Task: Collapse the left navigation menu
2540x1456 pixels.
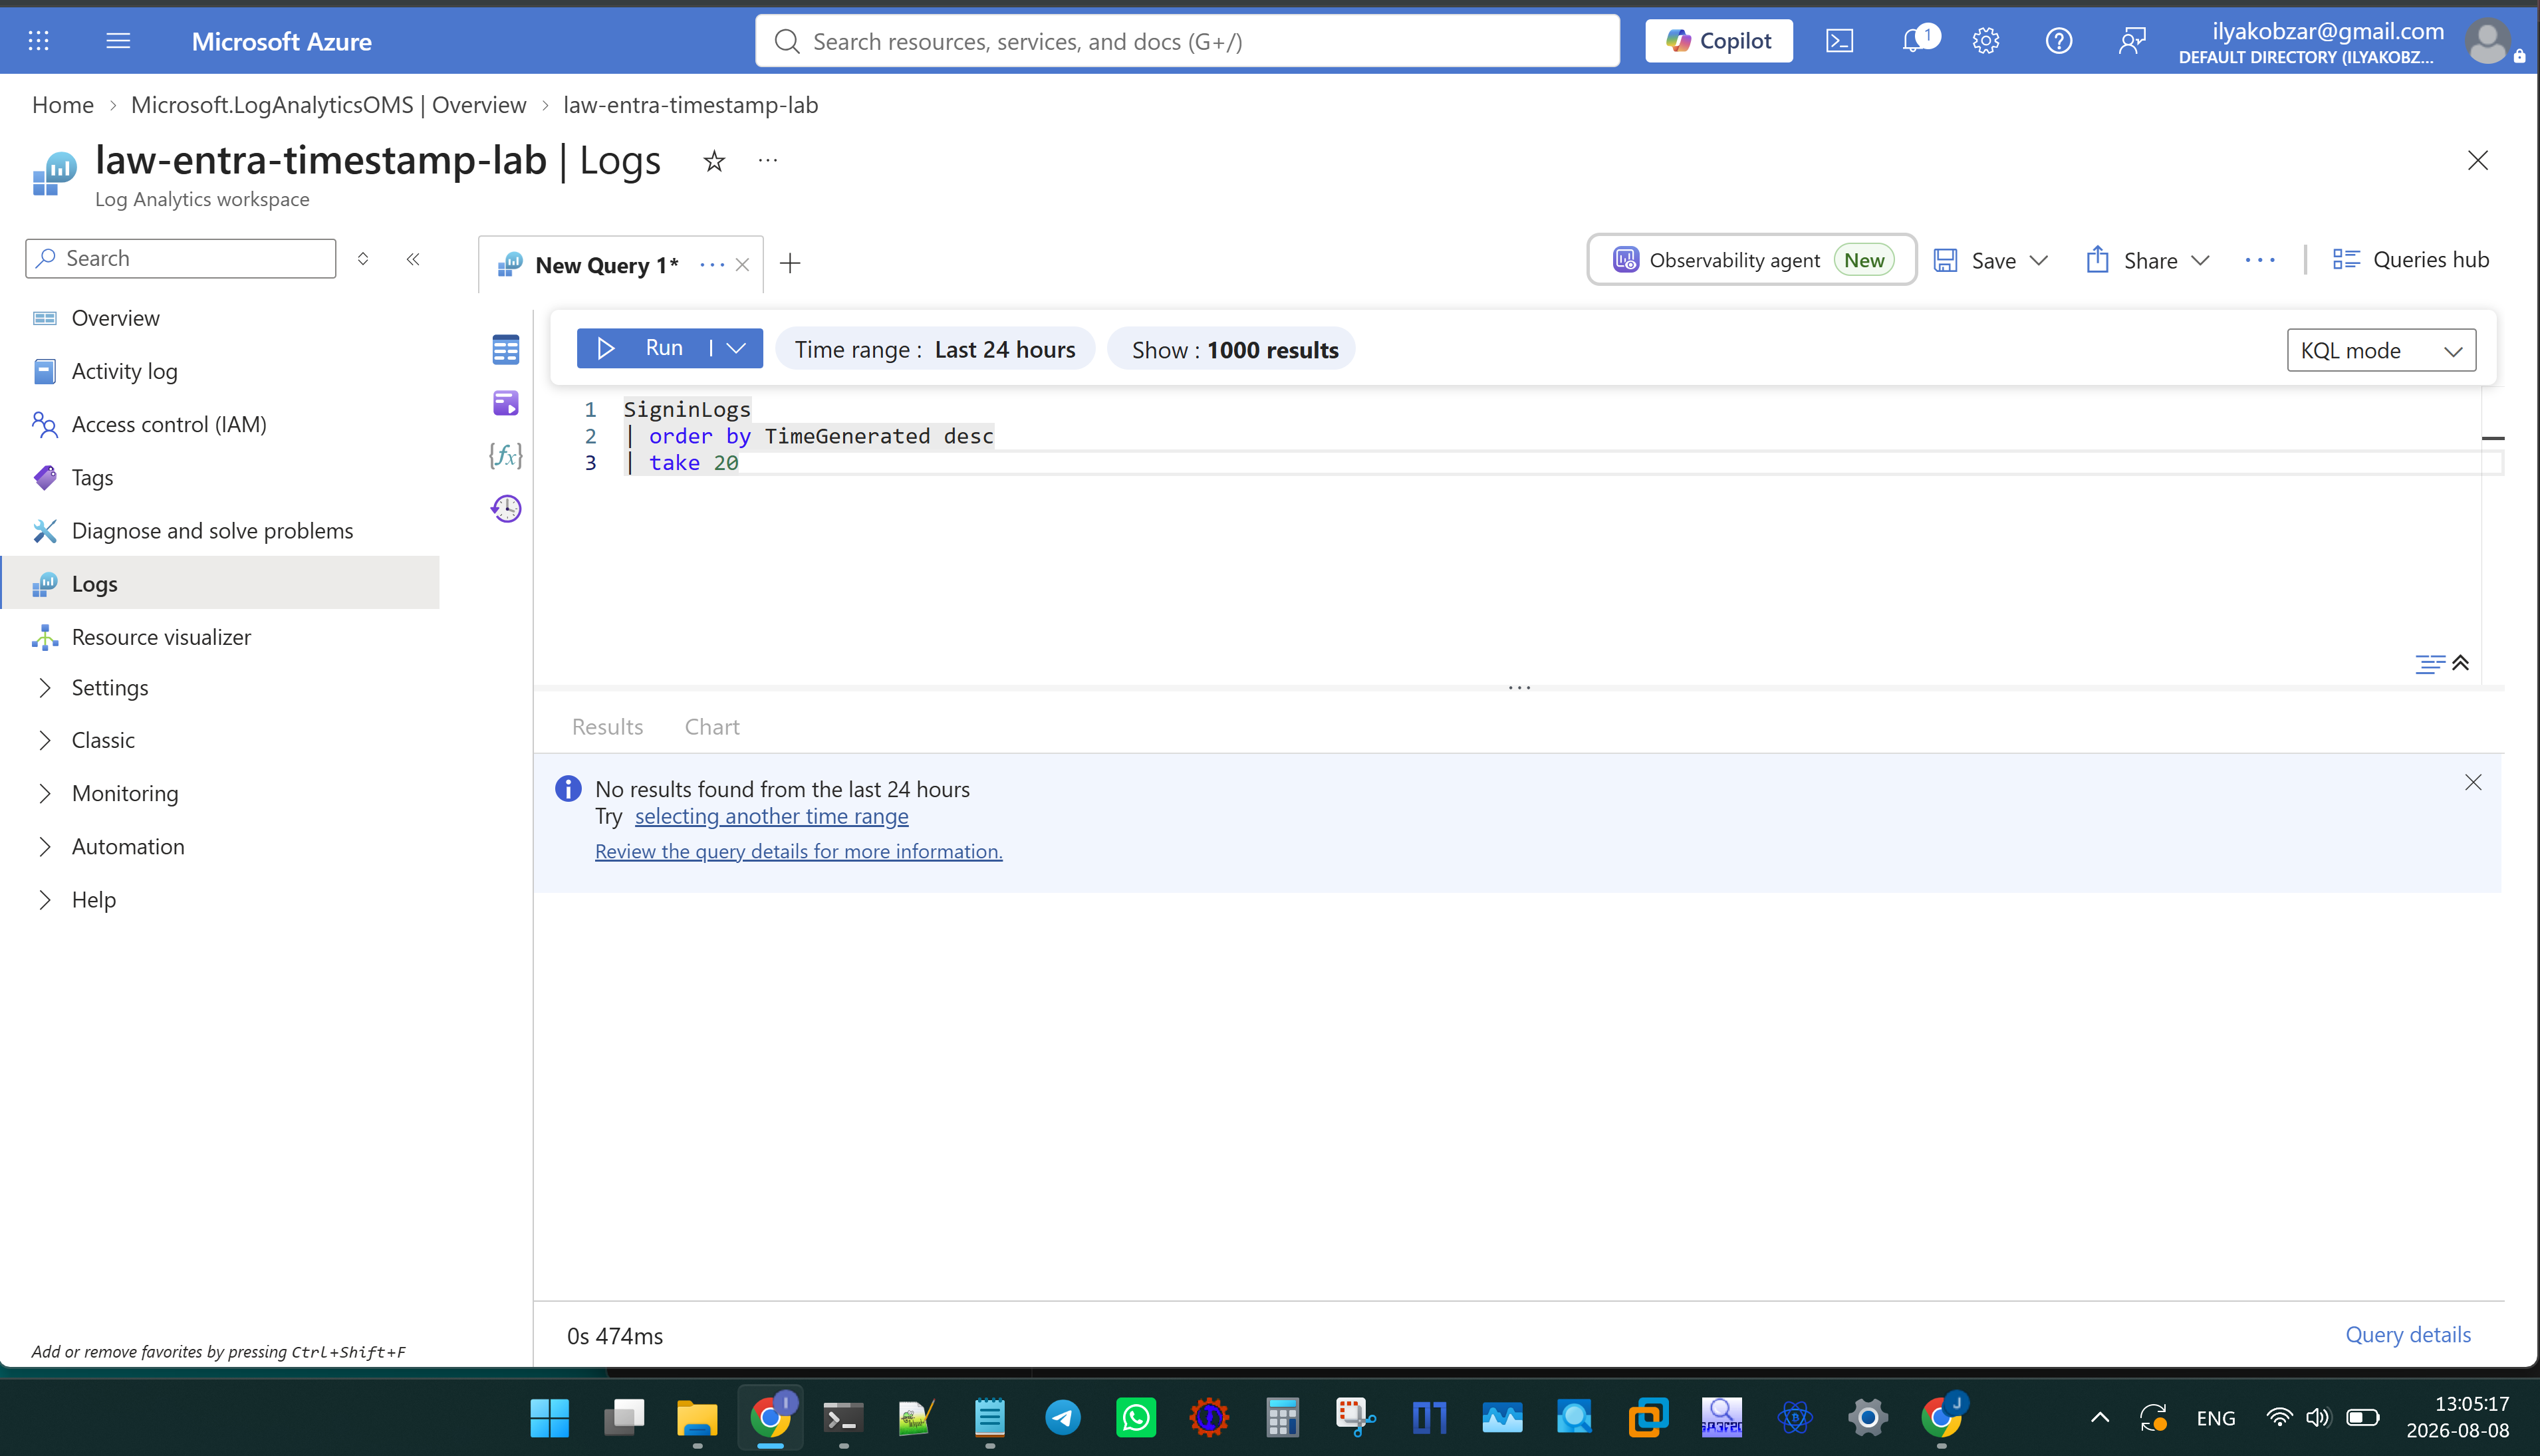Action: [x=413, y=259]
